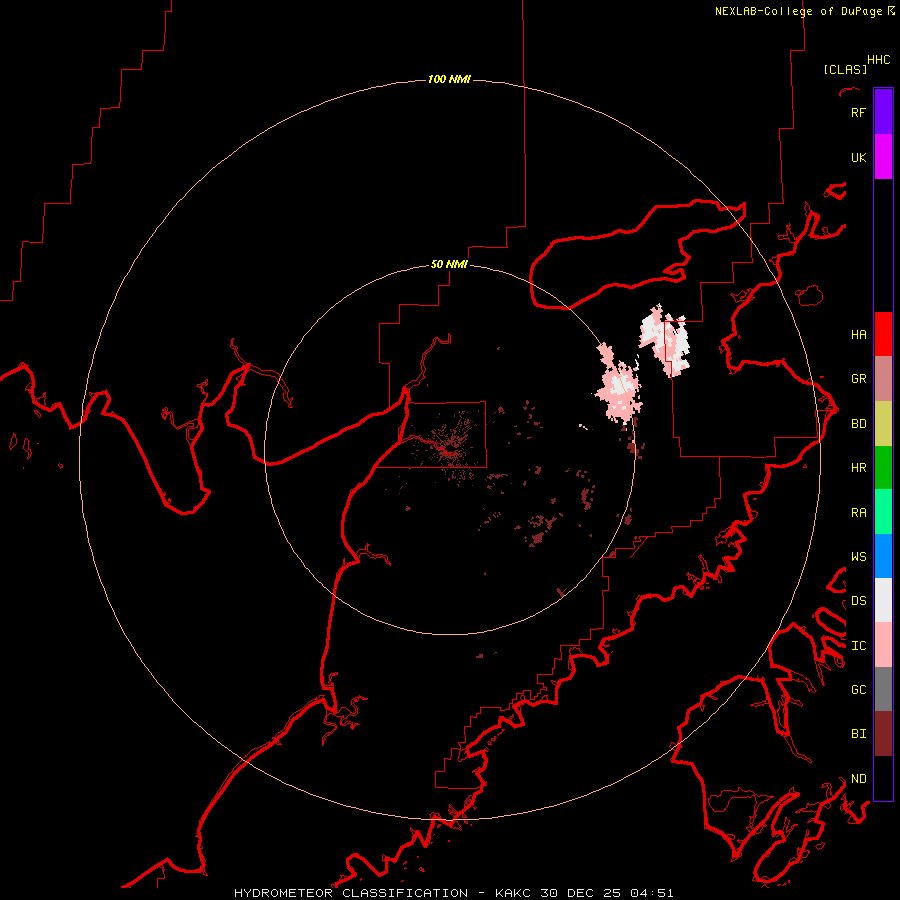
Task: Click the DS legend label
Action: (858, 600)
